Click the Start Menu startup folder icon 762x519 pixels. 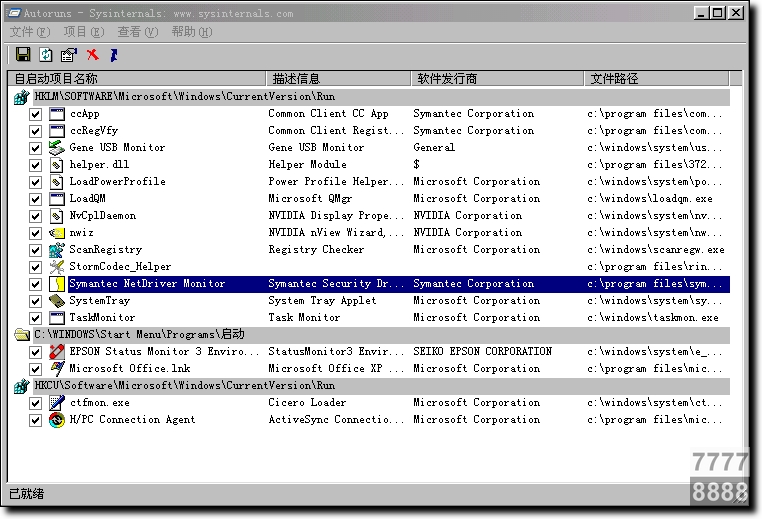click(x=21, y=335)
